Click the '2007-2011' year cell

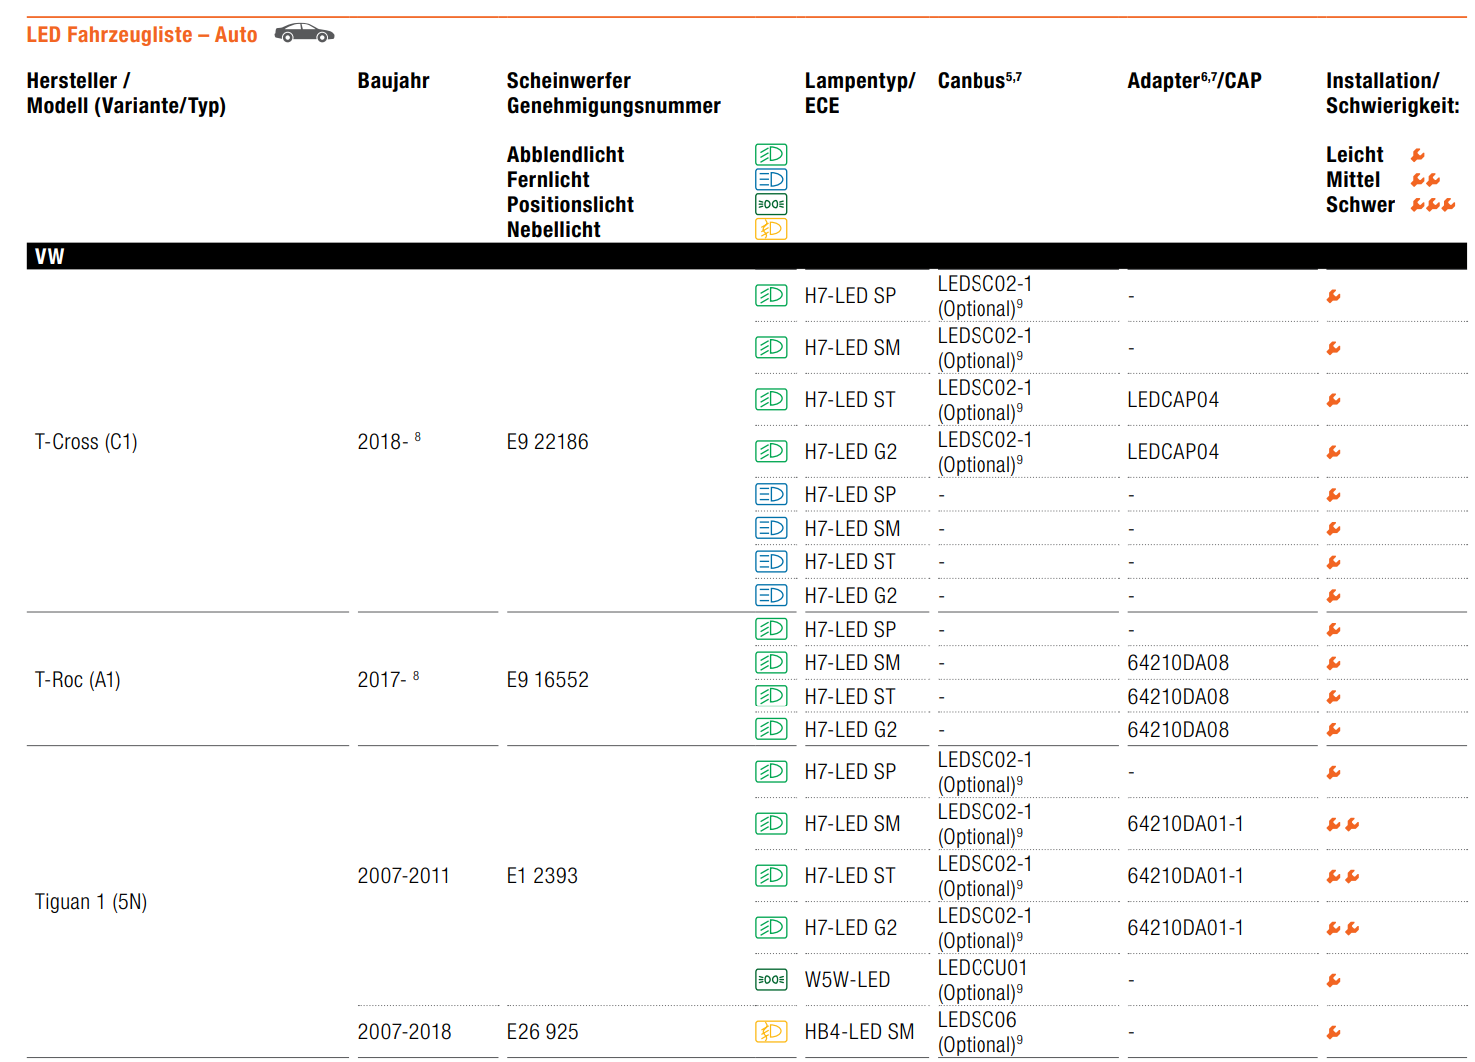404,876
